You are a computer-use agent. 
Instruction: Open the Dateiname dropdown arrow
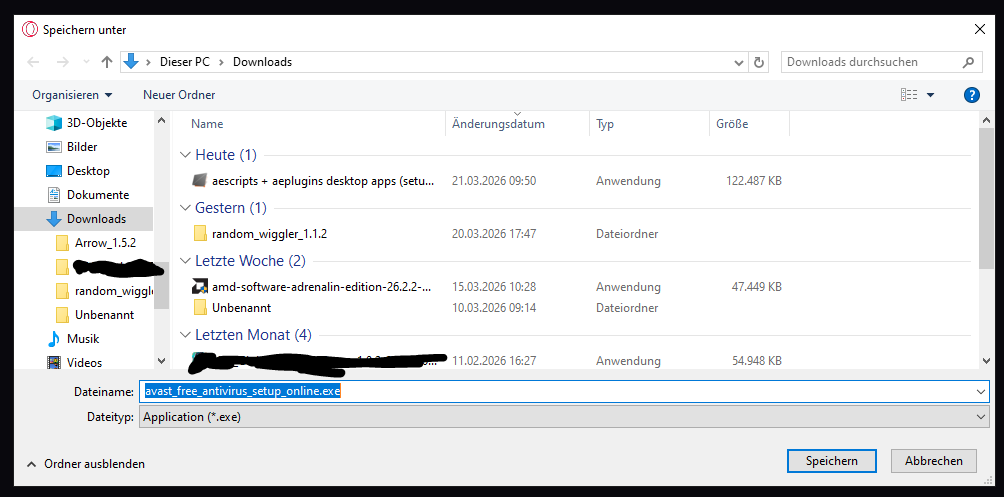pyautogui.click(x=981, y=391)
